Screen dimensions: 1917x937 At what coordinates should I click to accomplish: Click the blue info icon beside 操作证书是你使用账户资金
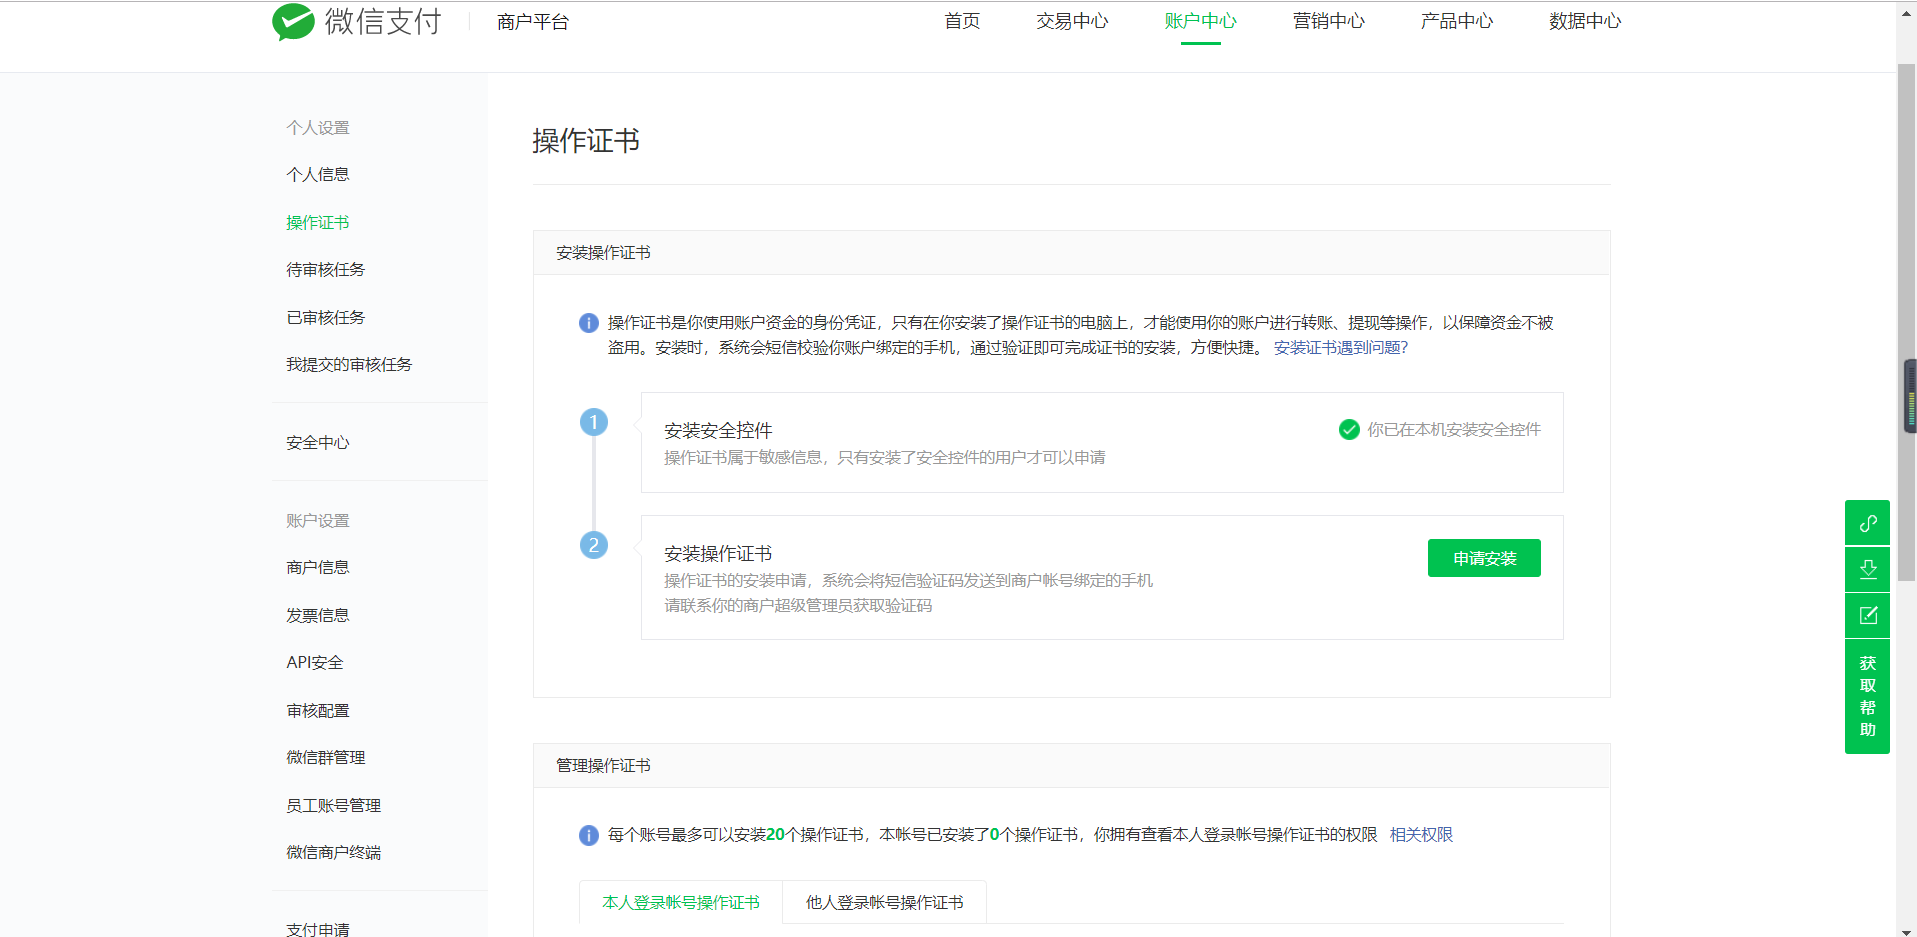pyautogui.click(x=589, y=323)
